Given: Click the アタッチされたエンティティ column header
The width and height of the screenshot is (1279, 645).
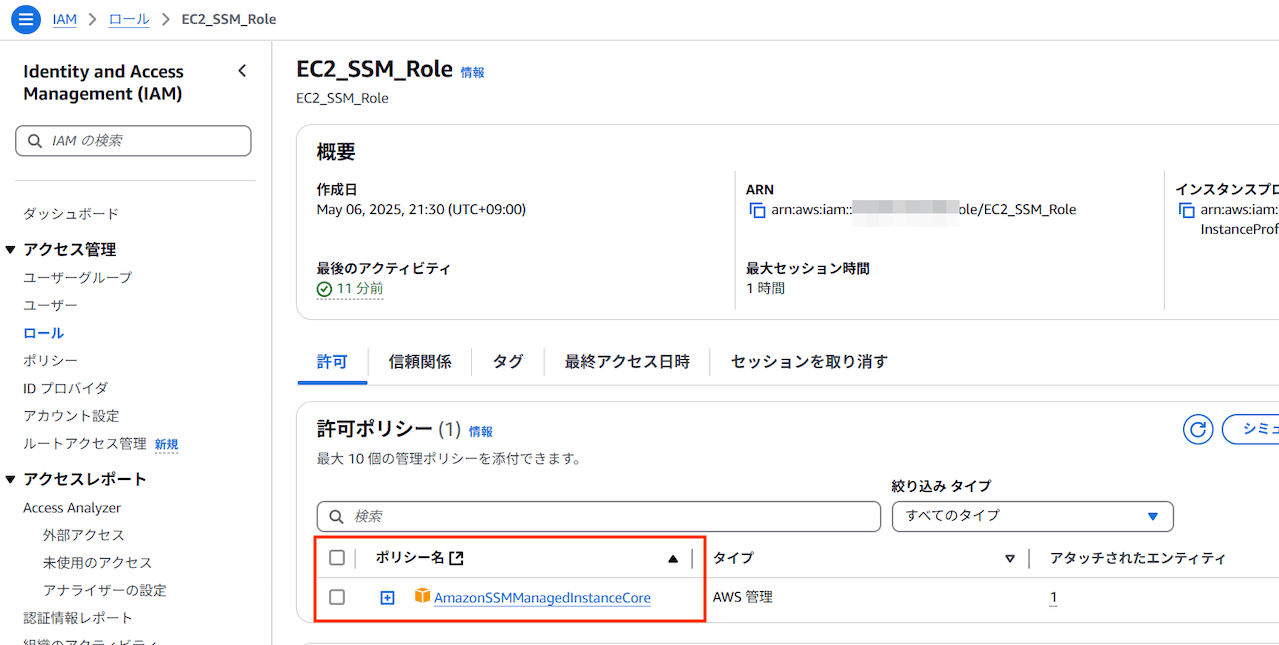Looking at the screenshot, I should (1138, 558).
